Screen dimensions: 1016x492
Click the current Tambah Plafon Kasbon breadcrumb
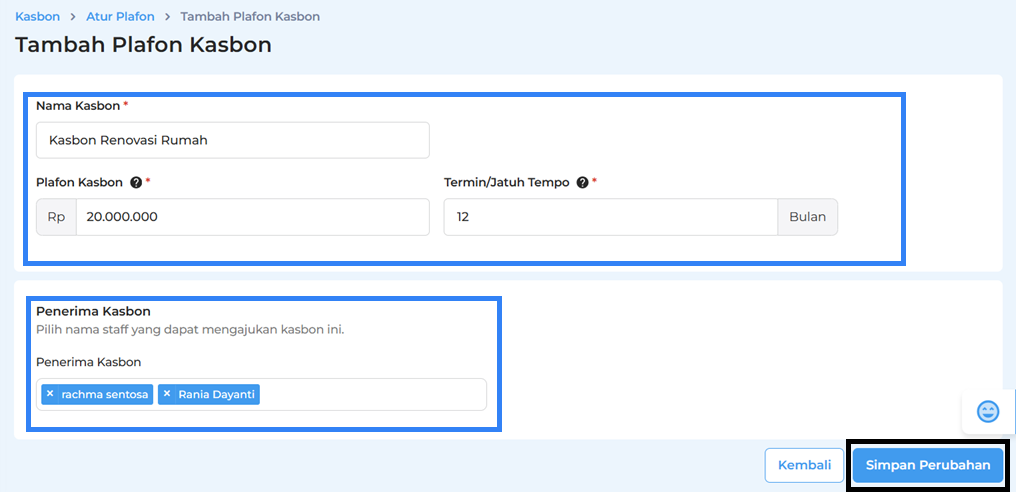coord(250,17)
